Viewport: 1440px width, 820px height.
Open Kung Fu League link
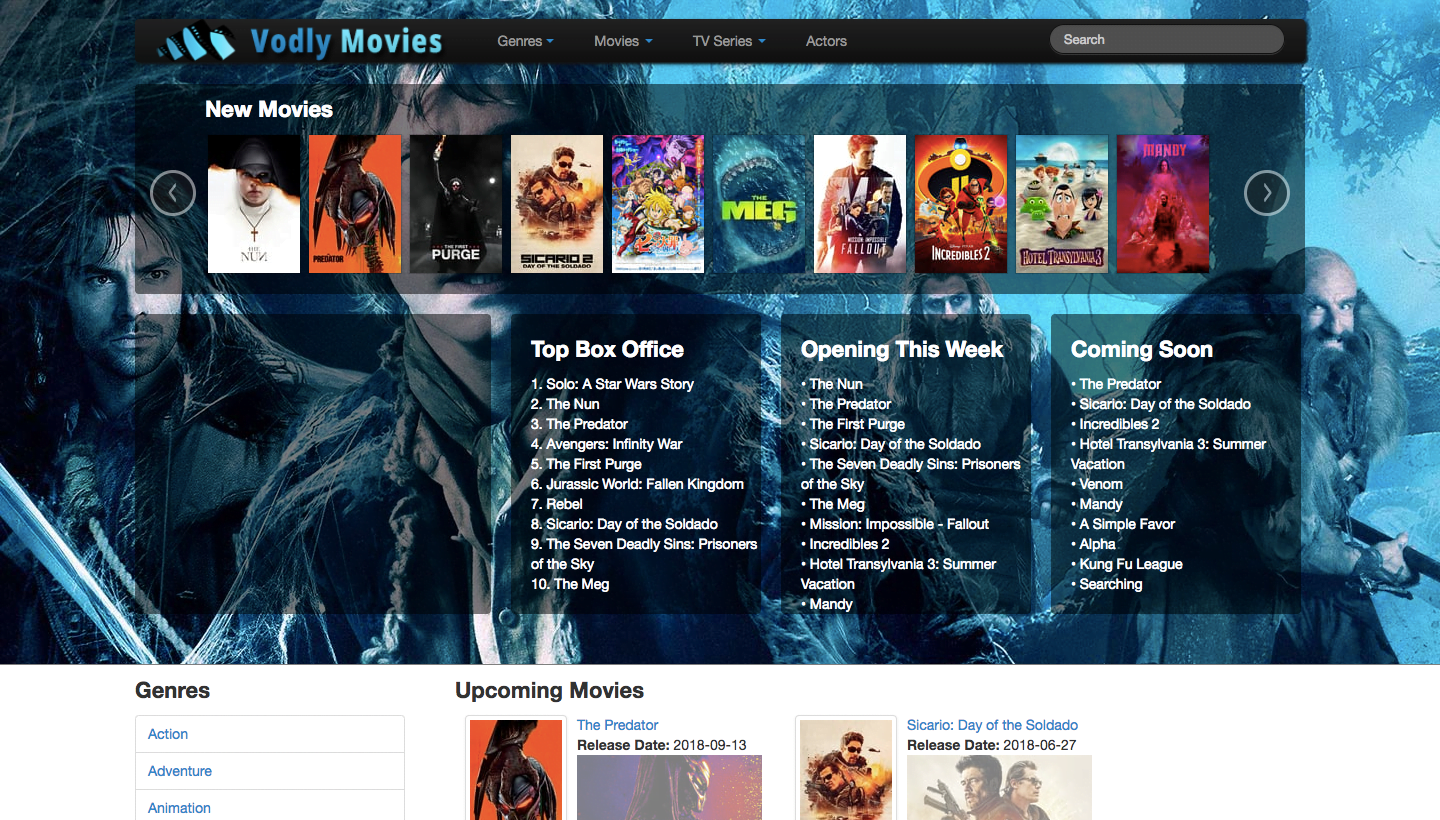(x=1131, y=564)
